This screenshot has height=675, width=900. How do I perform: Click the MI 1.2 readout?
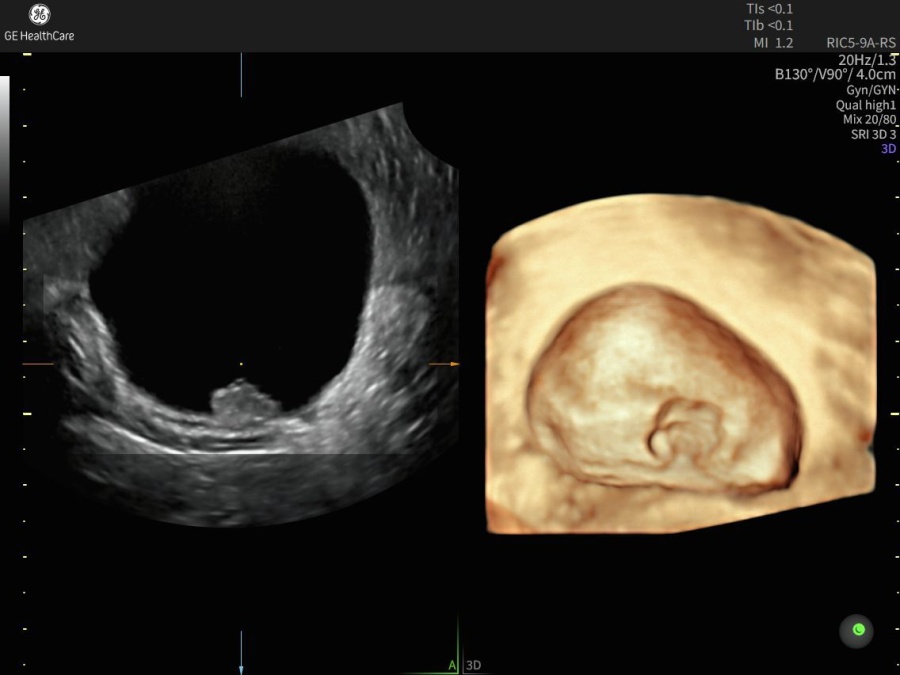click(x=773, y=43)
